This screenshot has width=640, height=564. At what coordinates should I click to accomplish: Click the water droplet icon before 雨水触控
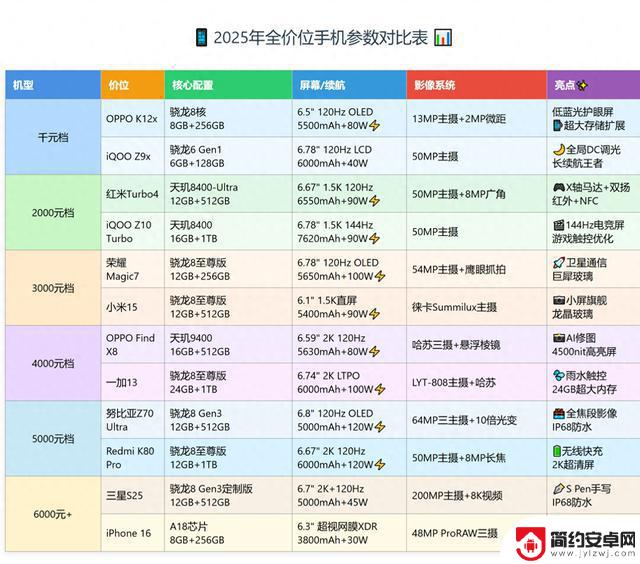pos(559,375)
